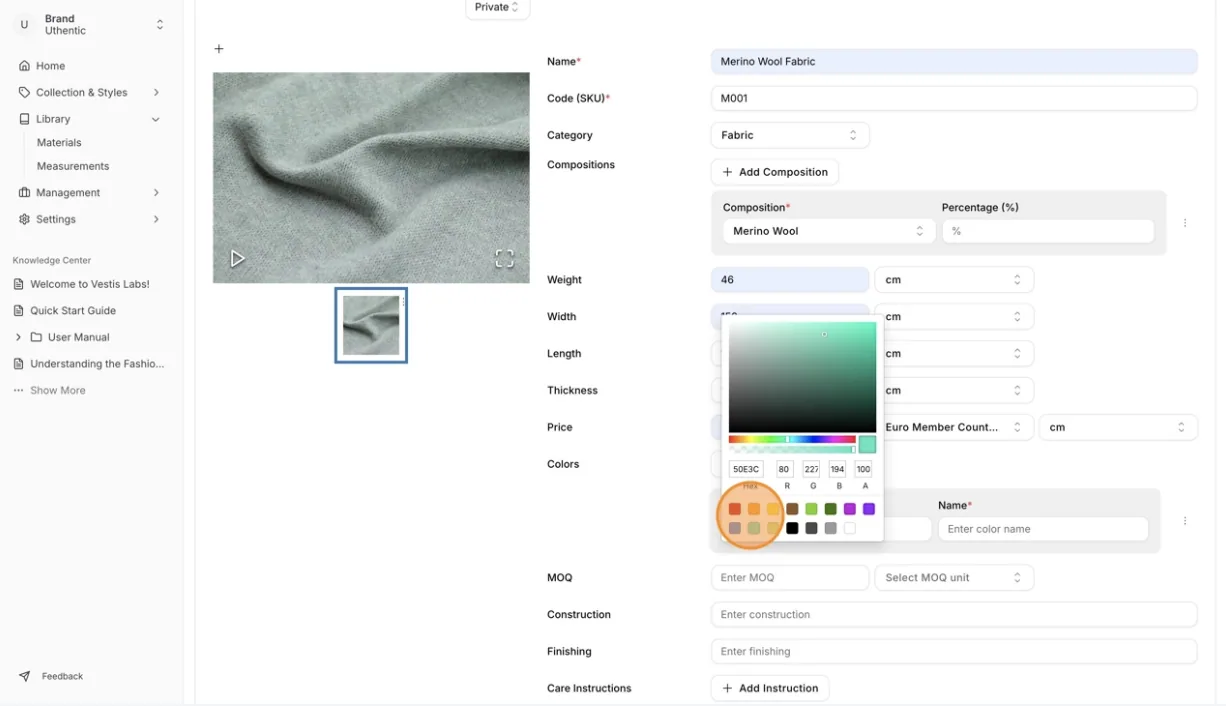Click the R value field 80
1226x706 pixels.
(x=784, y=469)
